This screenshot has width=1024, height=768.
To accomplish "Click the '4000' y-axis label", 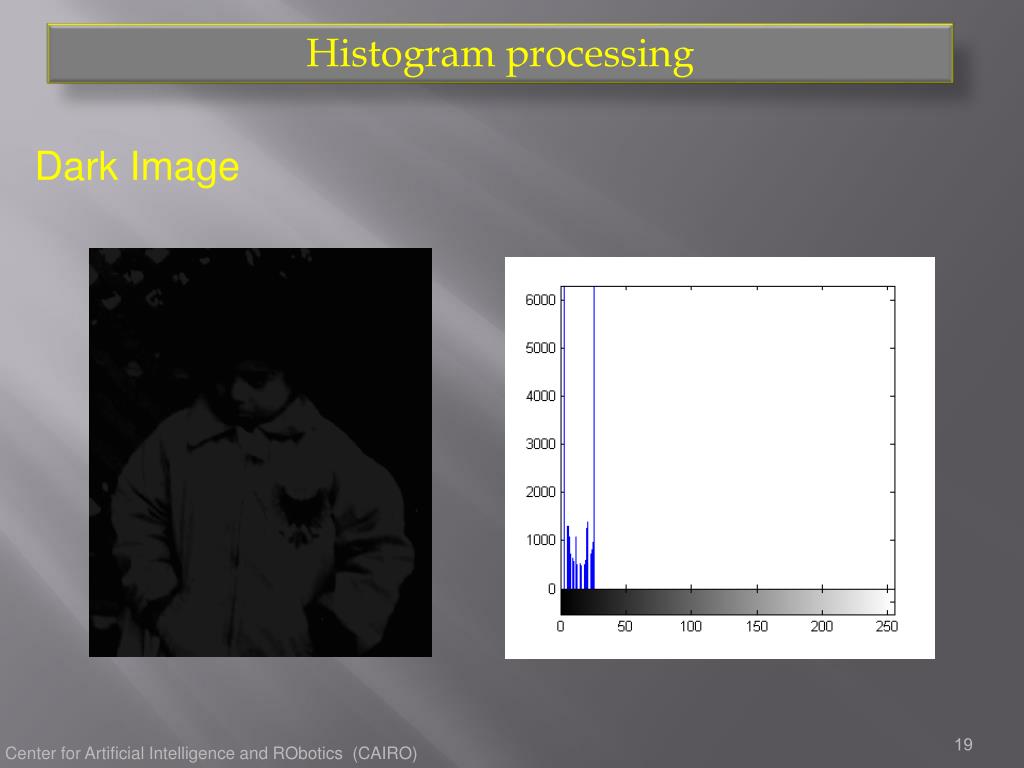I will click(x=540, y=396).
